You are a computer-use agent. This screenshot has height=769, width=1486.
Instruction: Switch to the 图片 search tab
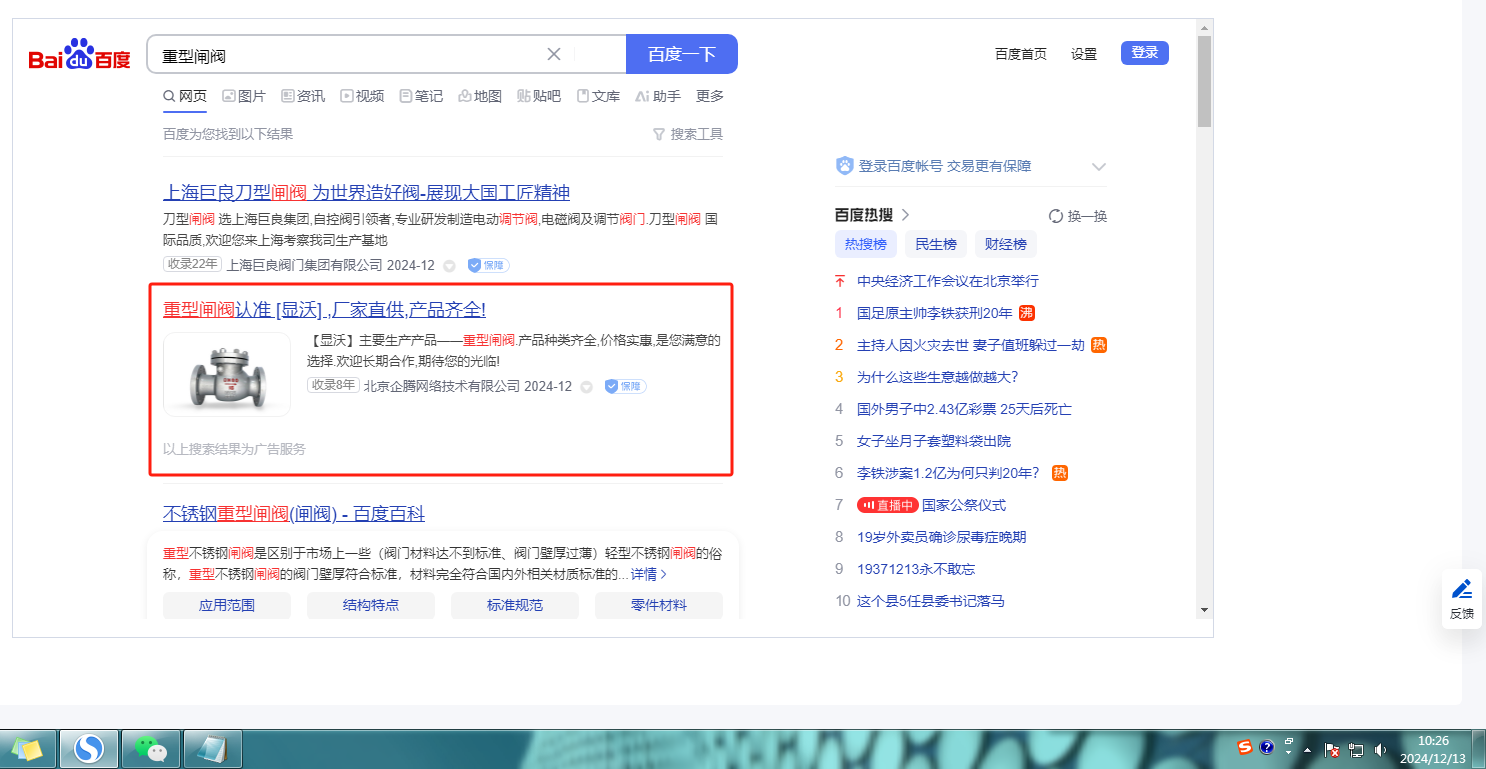(x=244, y=96)
